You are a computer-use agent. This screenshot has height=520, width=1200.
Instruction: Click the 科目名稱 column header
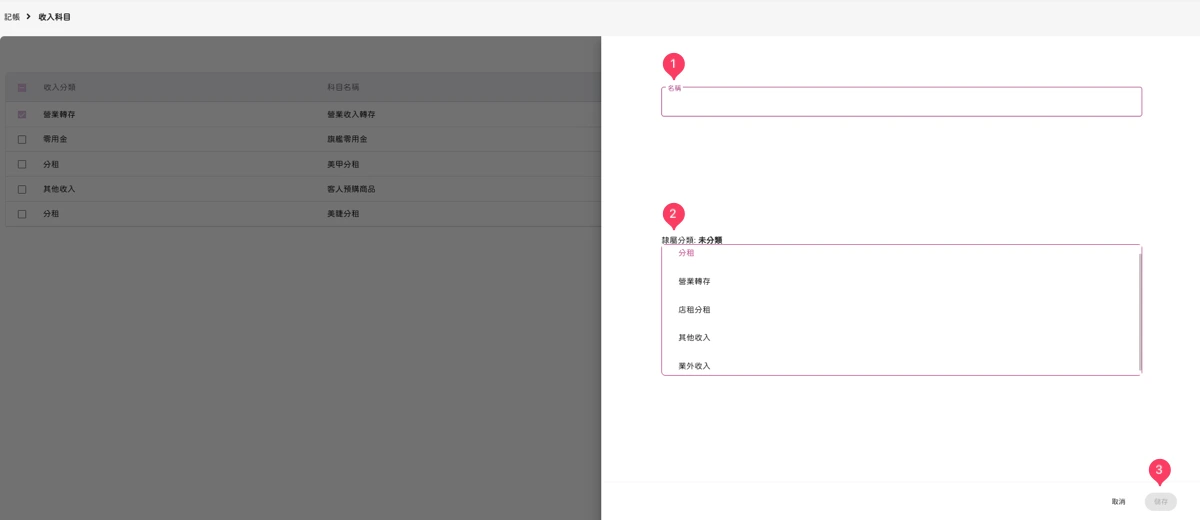(x=343, y=88)
